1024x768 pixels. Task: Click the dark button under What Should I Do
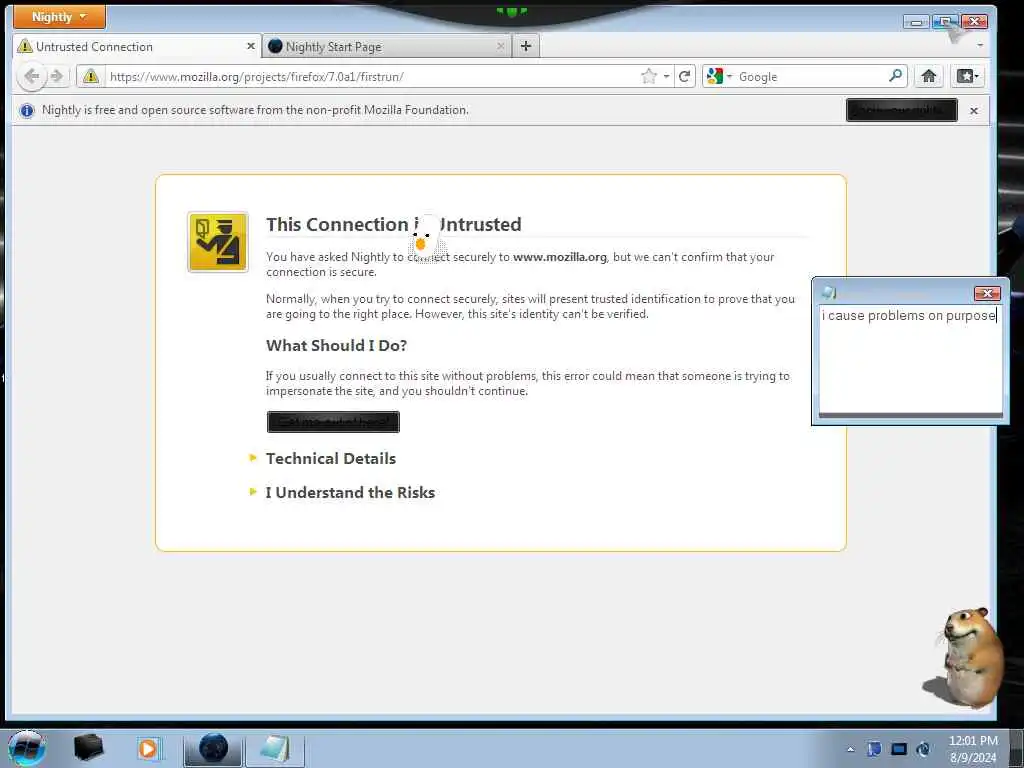[x=333, y=422]
